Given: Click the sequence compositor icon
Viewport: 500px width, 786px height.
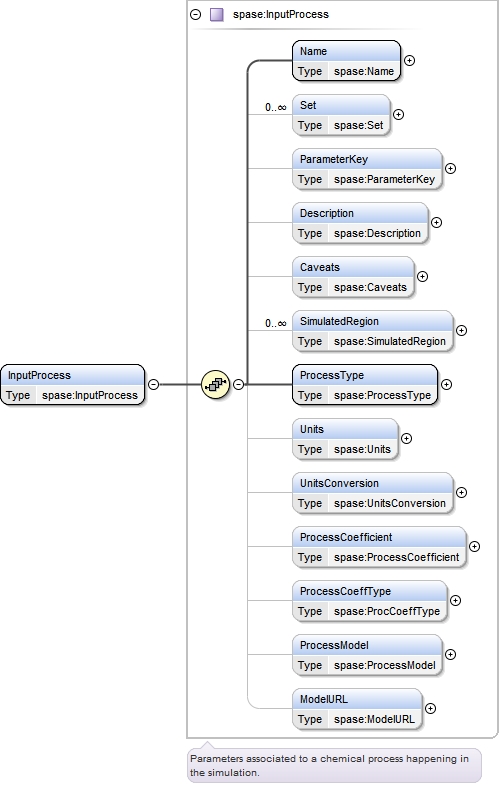Looking at the screenshot, I should pyautogui.click(x=215, y=384).
